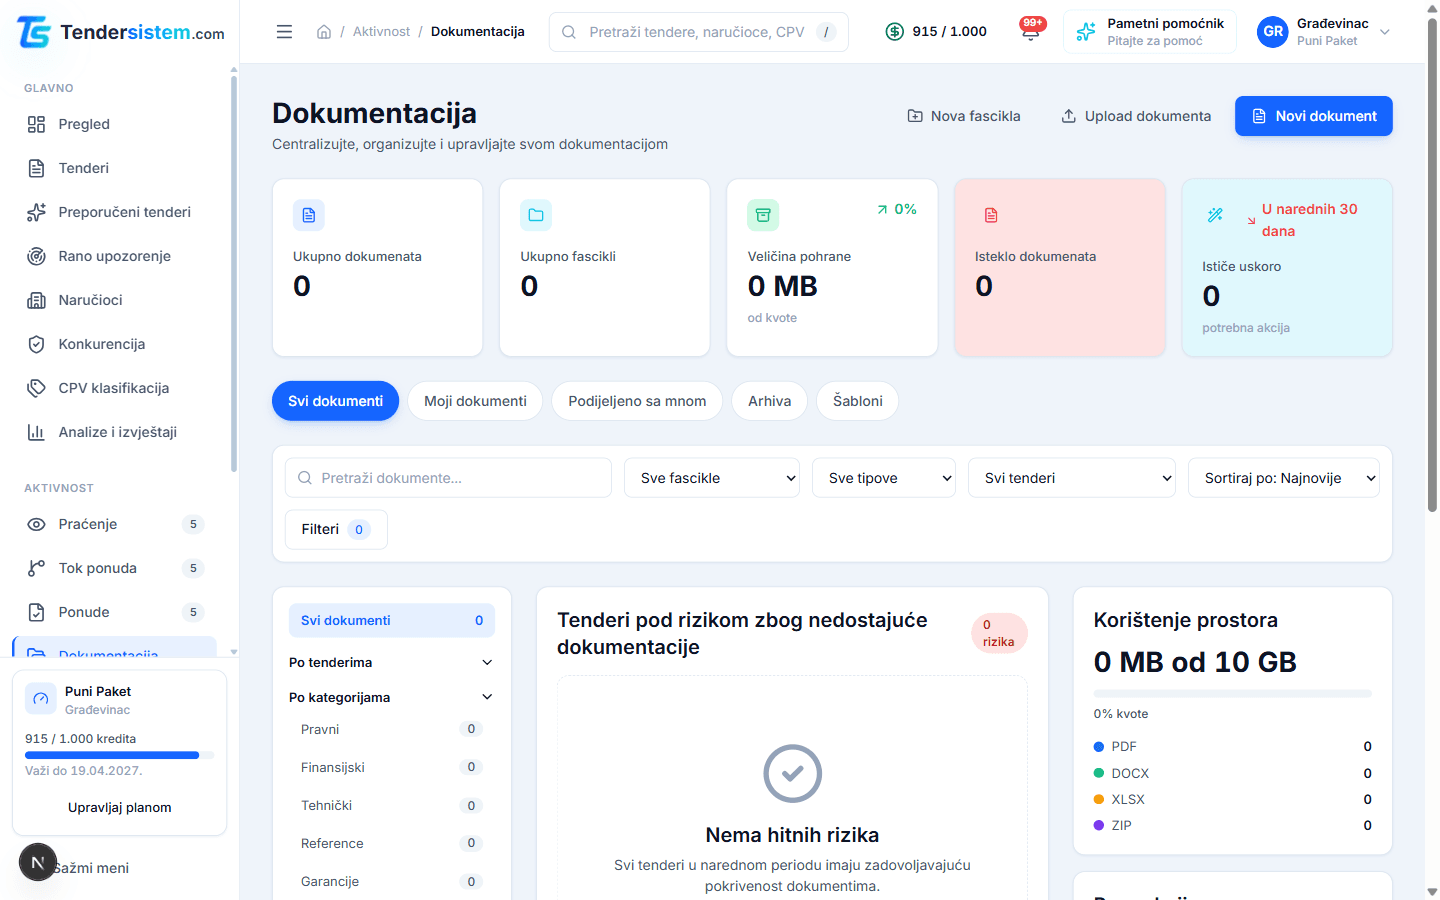The height and width of the screenshot is (900, 1440).
Task: Open Naručioci in the sidebar
Action: coord(118,300)
